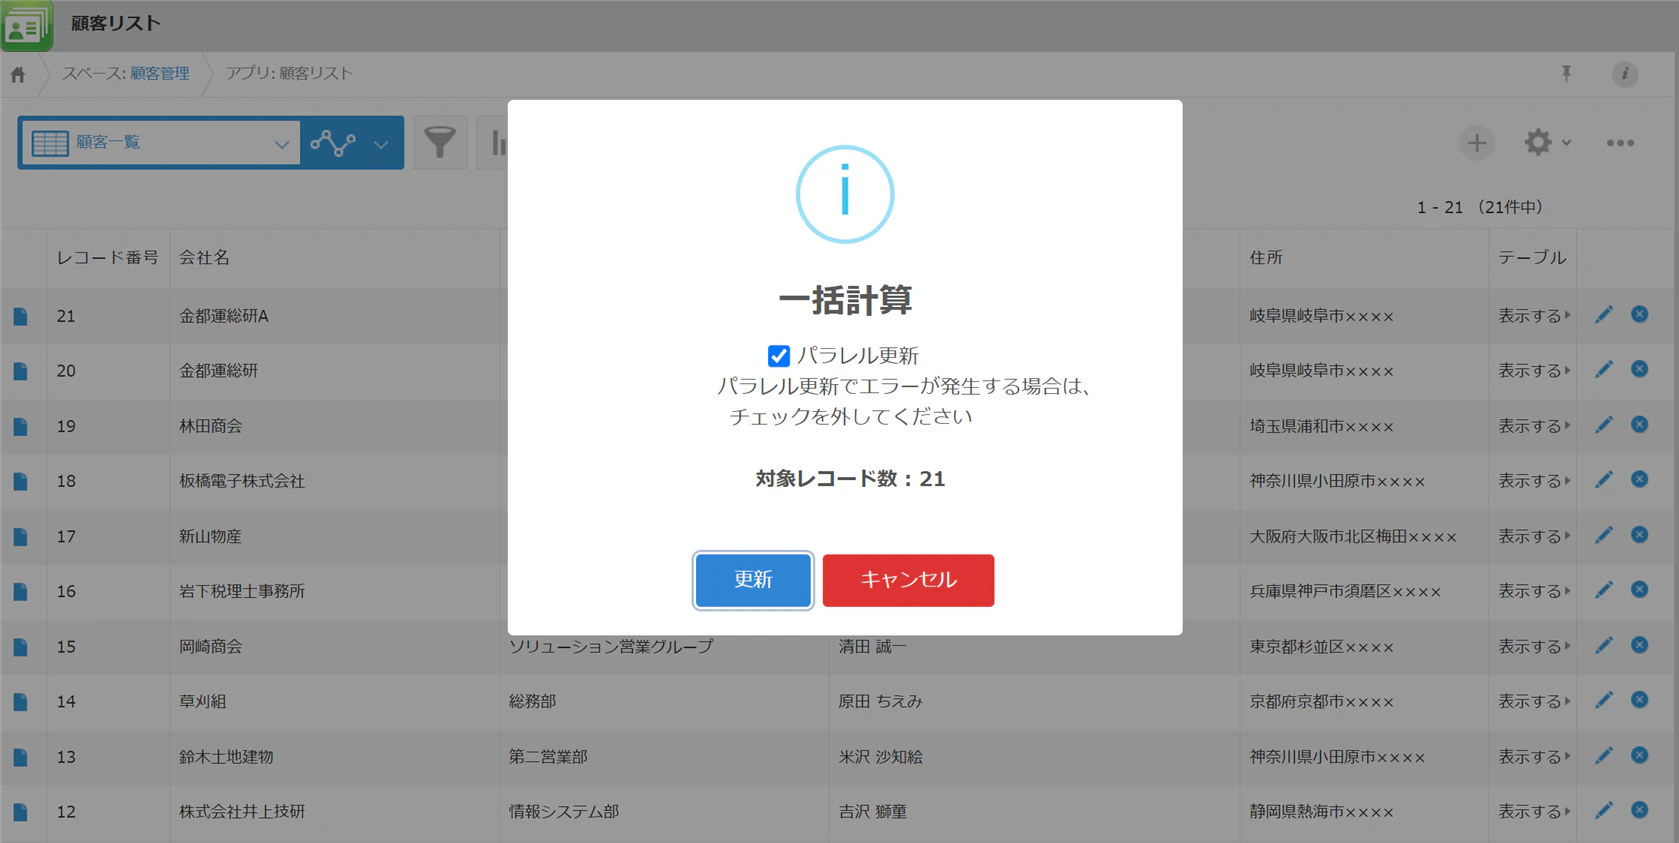Open the 顧客管理 space link

tap(159, 74)
